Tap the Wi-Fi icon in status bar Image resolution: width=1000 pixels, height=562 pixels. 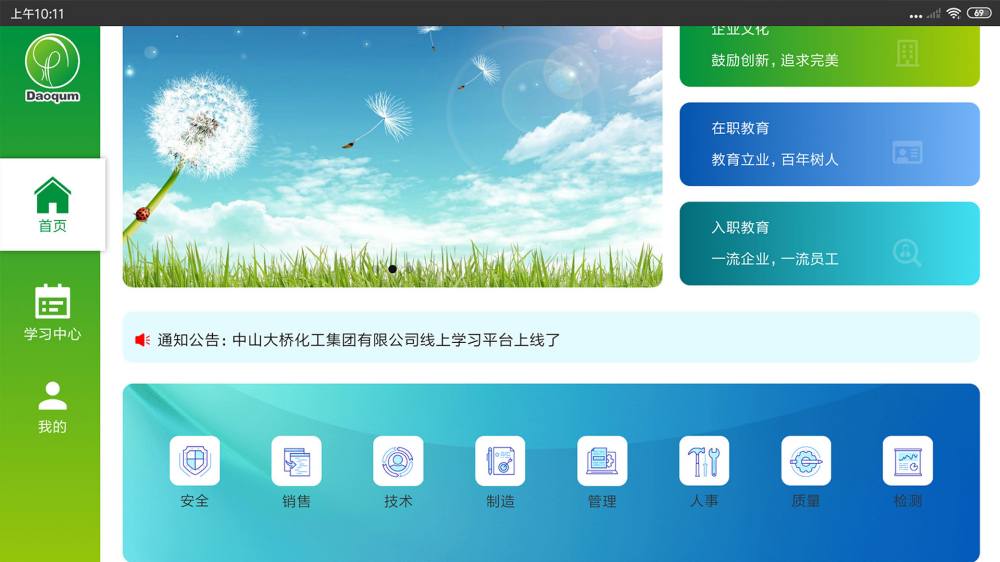[x=954, y=13]
